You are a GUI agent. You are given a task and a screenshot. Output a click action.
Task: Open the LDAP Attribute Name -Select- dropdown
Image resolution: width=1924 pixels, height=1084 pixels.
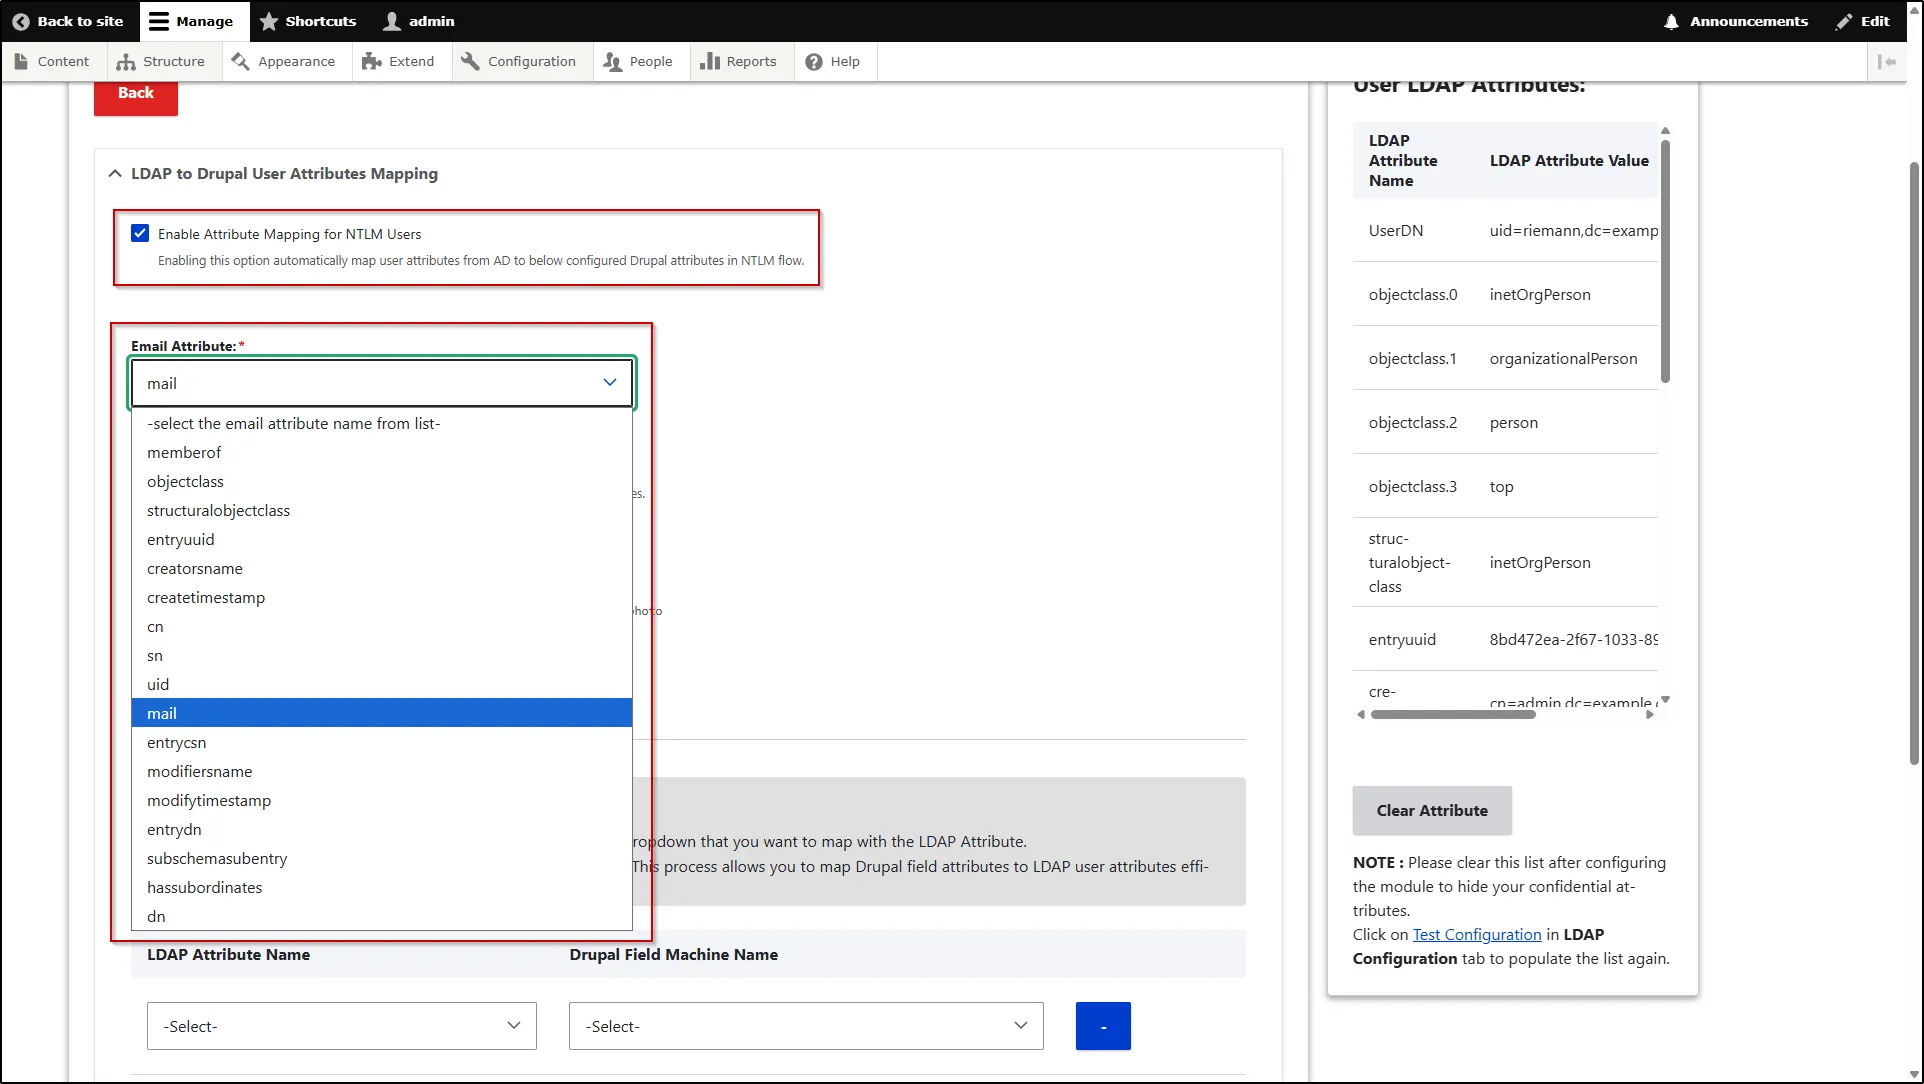tap(340, 1026)
